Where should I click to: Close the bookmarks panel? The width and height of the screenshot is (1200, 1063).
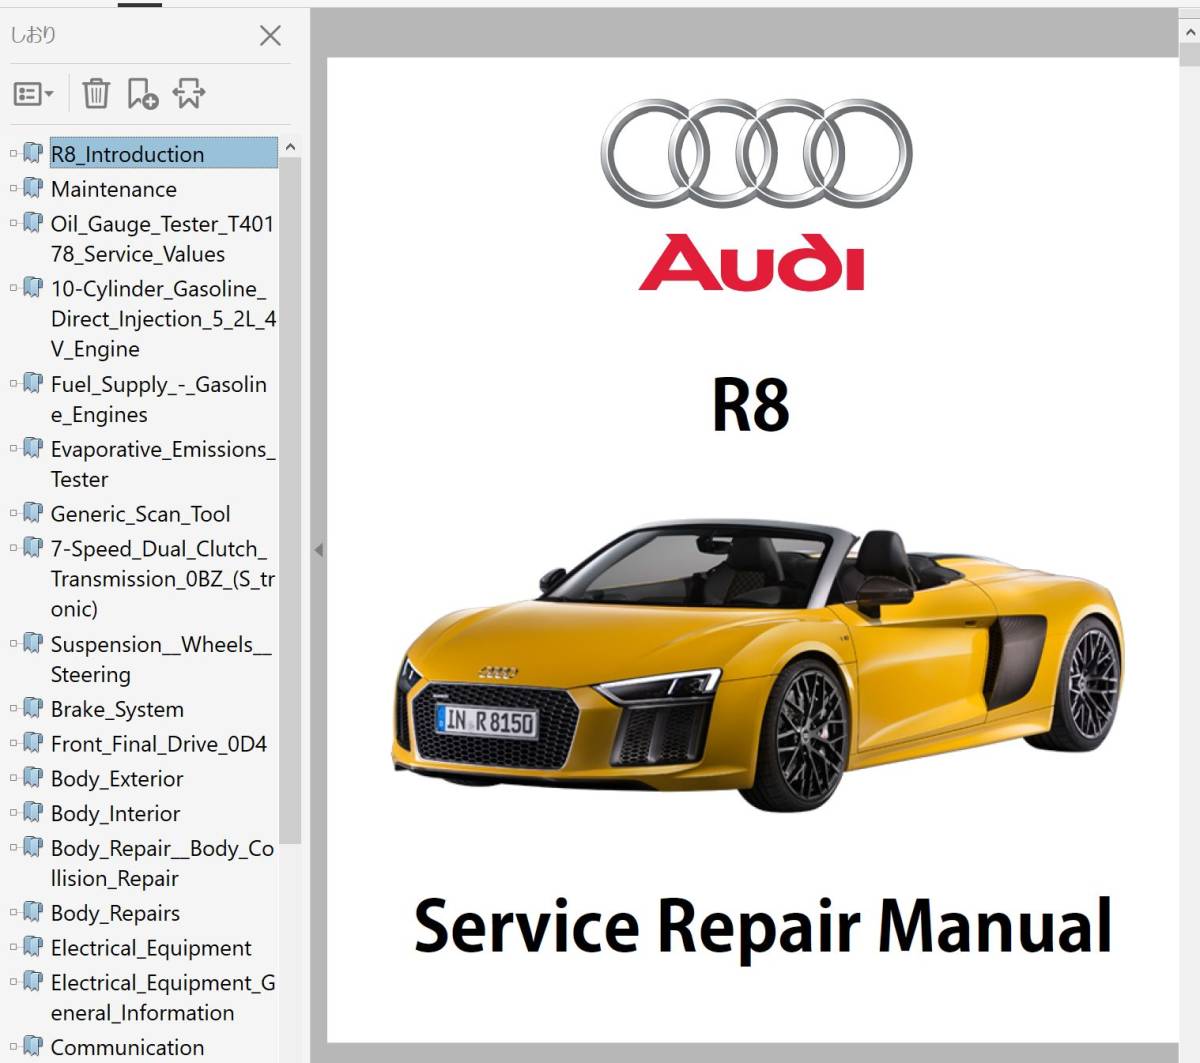(270, 36)
